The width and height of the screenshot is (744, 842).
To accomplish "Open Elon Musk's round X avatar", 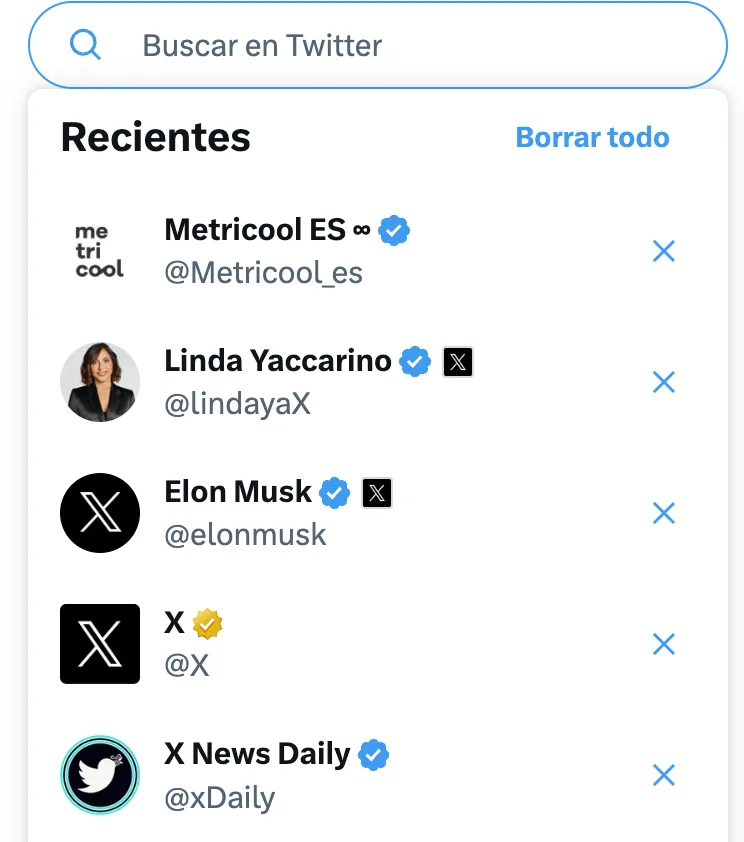I will [x=100, y=513].
